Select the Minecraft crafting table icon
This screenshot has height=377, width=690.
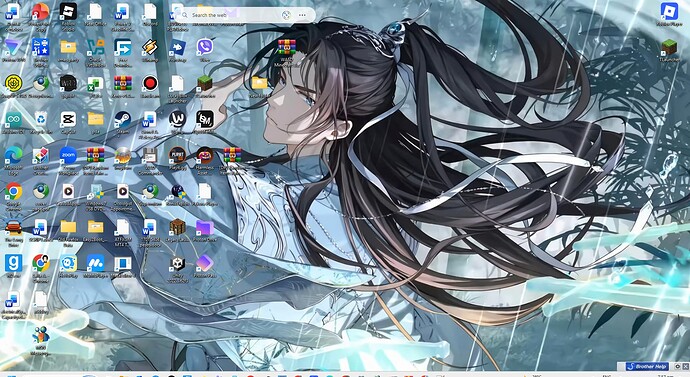point(177,227)
